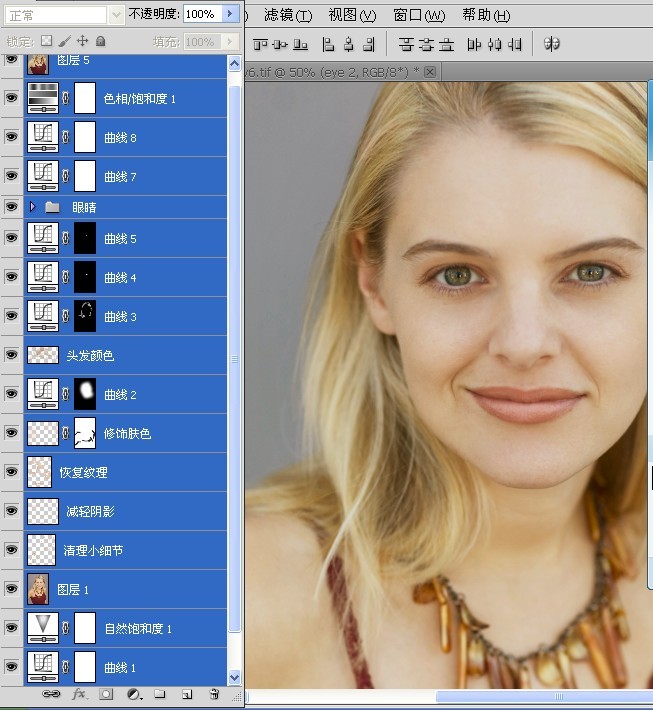Open the opacity slider arrow
This screenshot has width=653, height=710.
[230, 14]
